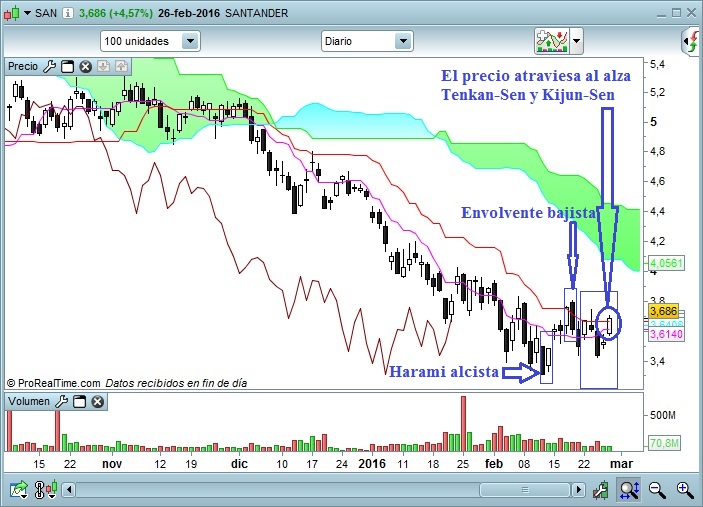
Task: Click the yellow 3,686 price label
Action: coord(664,311)
